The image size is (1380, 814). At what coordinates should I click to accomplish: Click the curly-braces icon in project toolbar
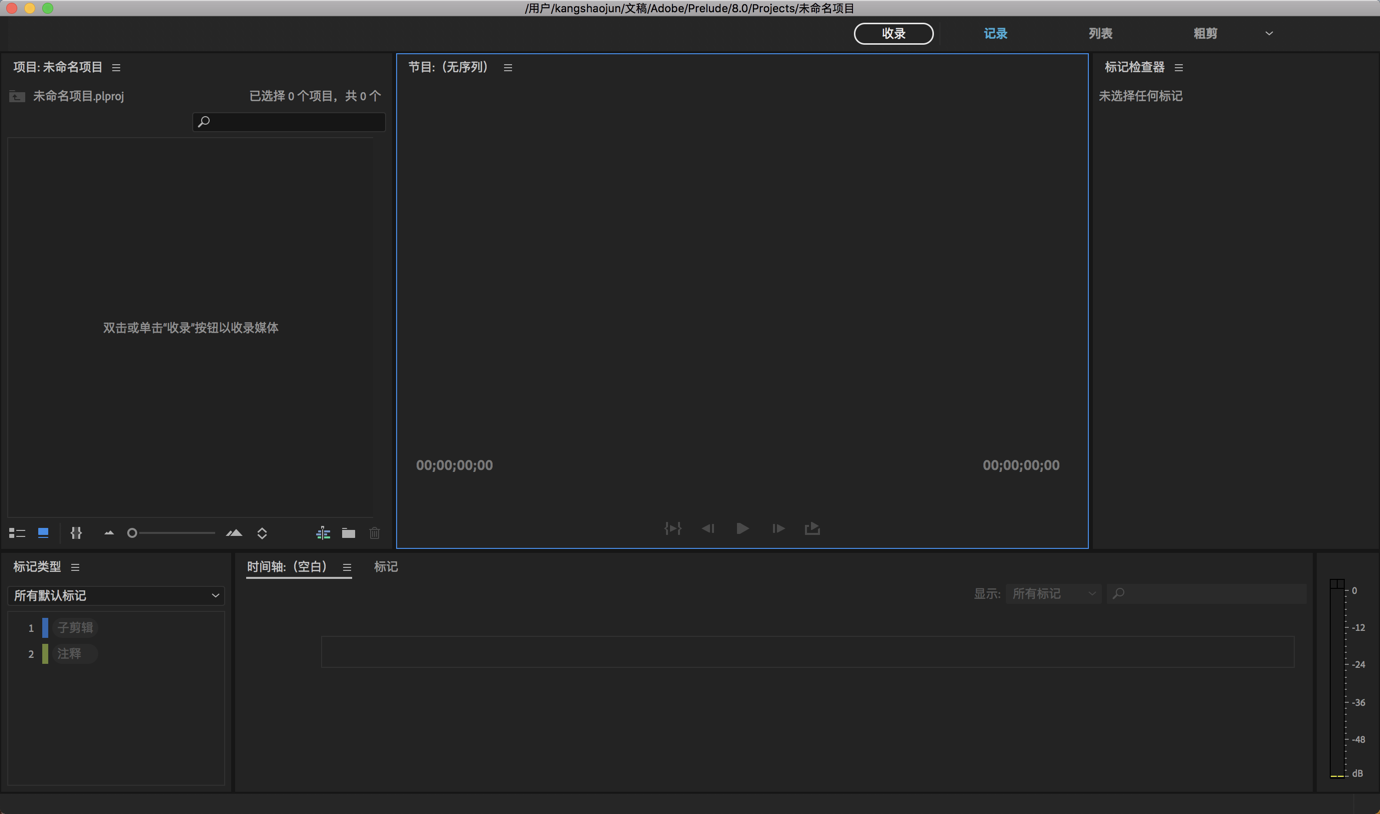(76, 533)
